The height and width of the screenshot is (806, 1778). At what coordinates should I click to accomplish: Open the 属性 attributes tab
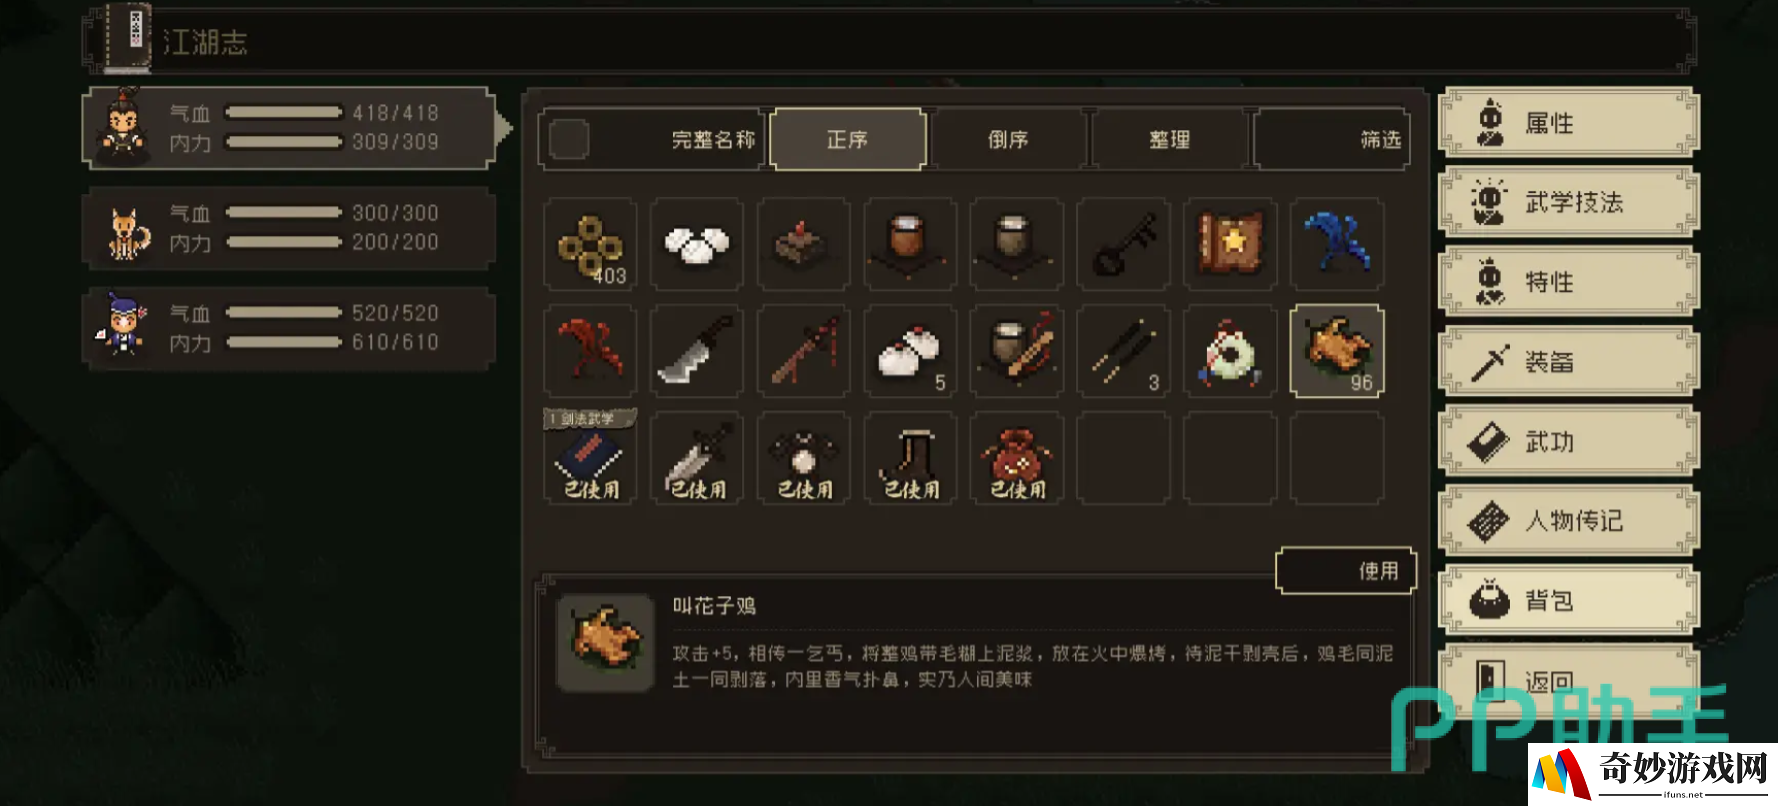(x=1569, y=123)
